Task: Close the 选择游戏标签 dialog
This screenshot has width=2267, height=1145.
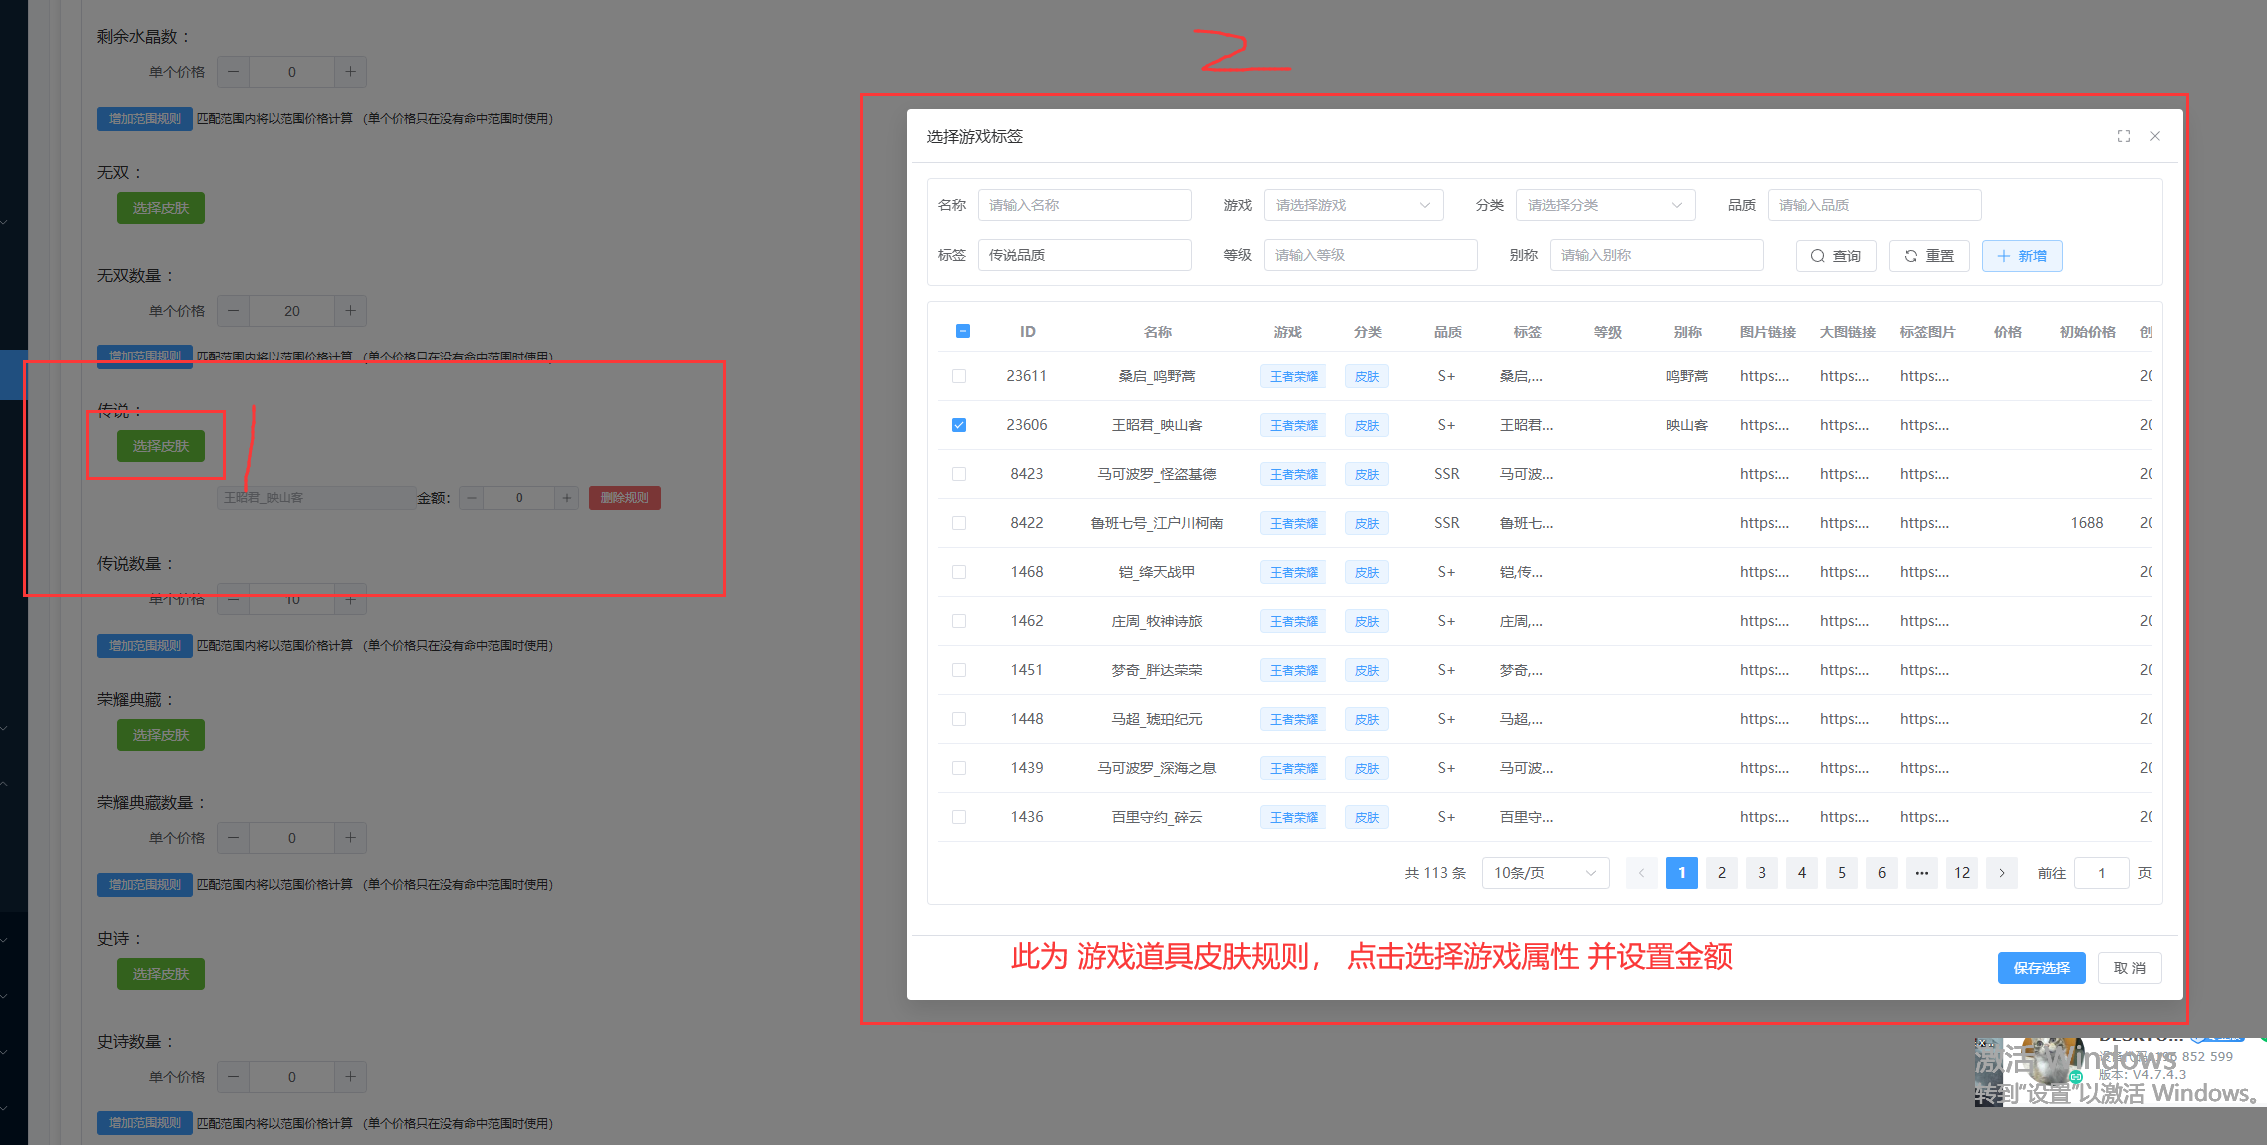Action: pyautogui.click(x=2155, y=136)
